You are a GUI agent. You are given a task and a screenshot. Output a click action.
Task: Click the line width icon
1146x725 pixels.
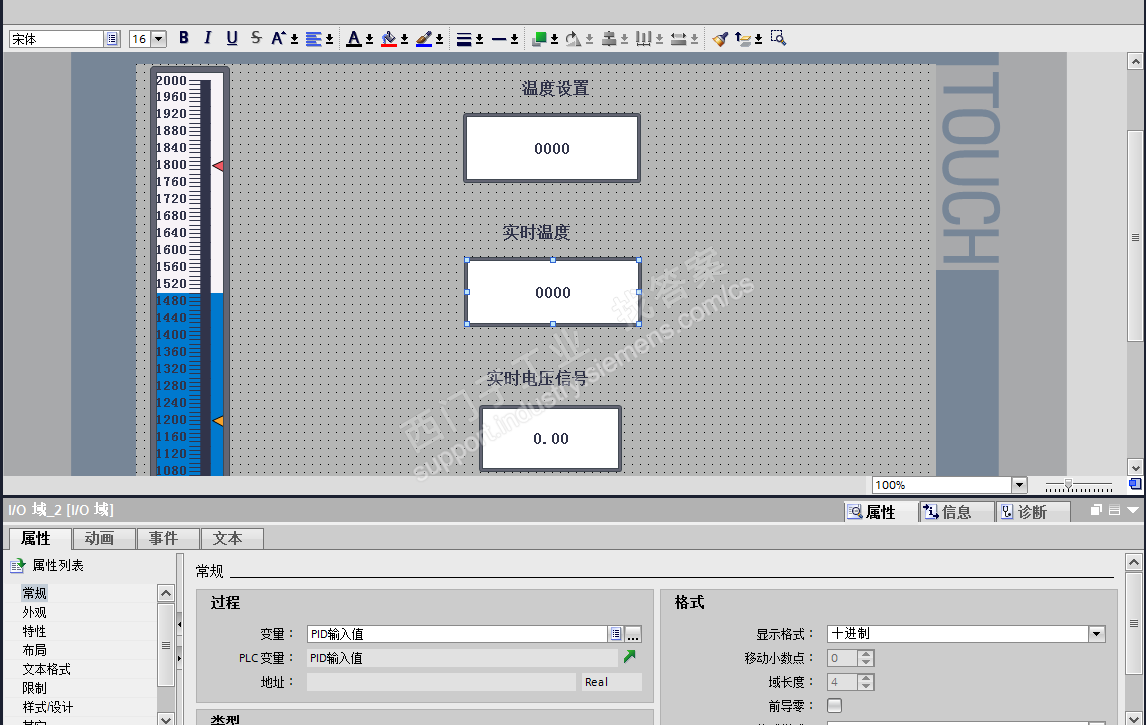pyautogui.click(x=464, y=39)
